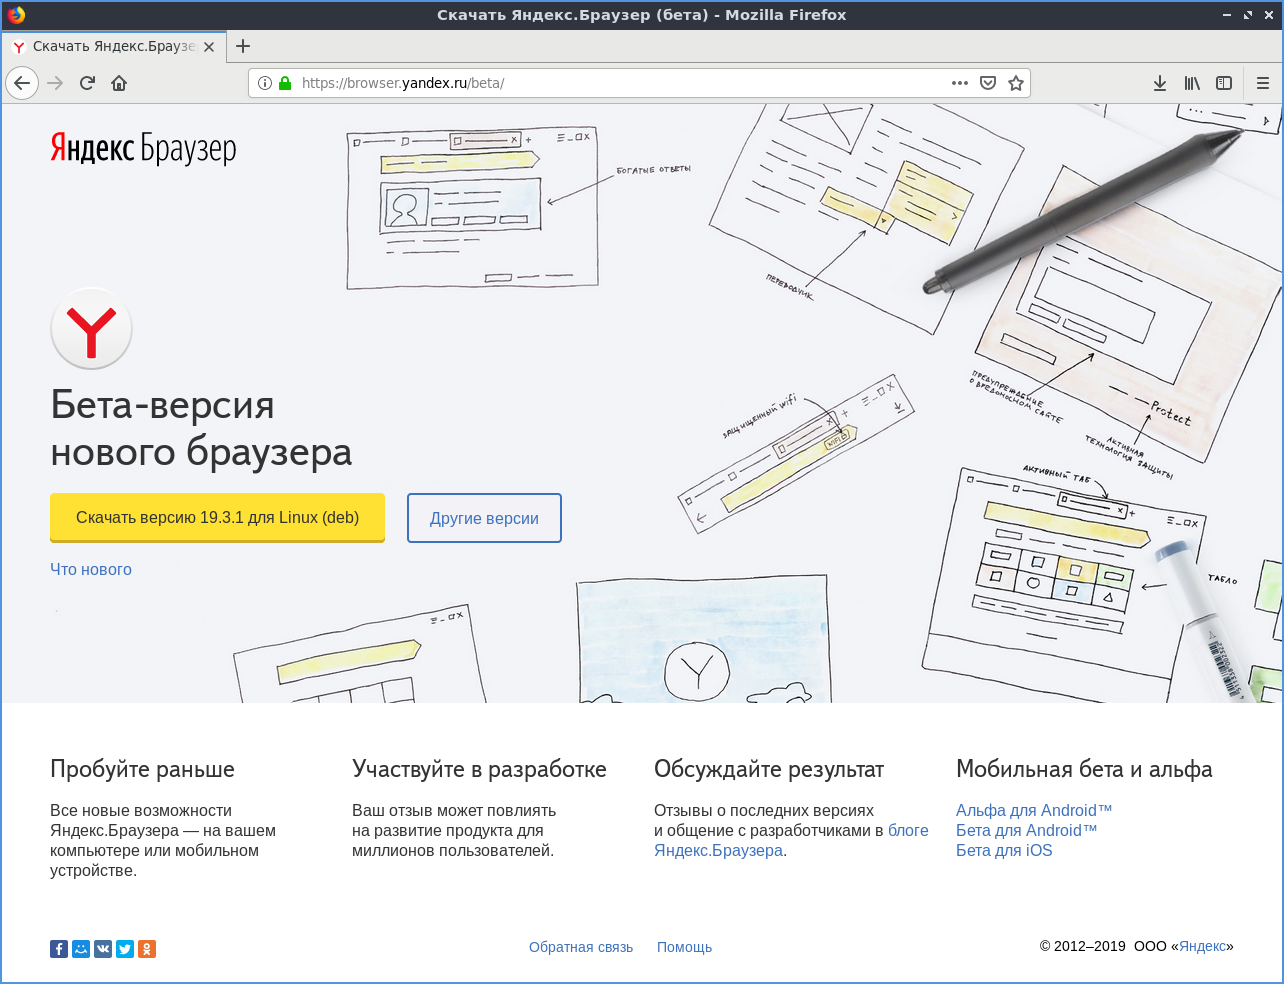Open page actions three-dot menu
1284x984 pixels.
960,83
